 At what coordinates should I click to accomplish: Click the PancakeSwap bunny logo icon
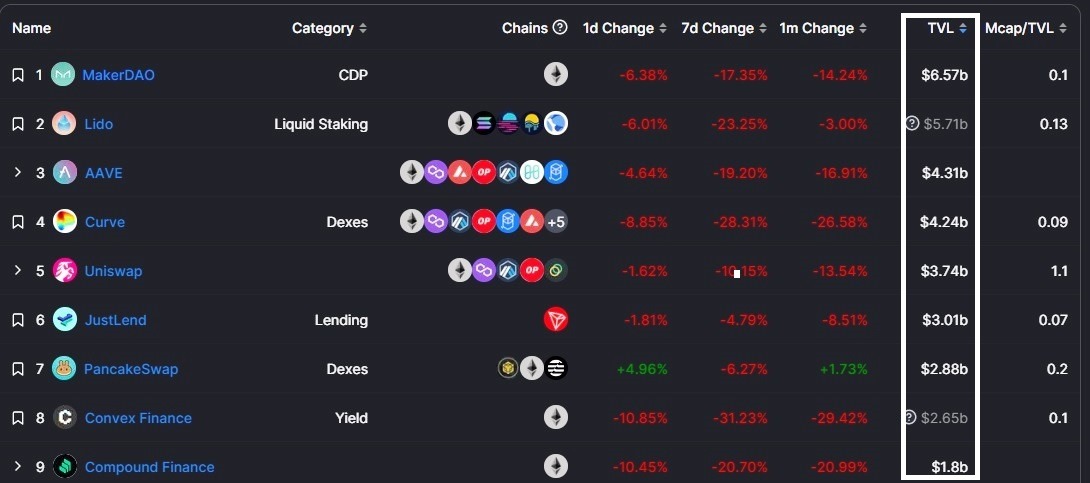[x=65, y=369]
